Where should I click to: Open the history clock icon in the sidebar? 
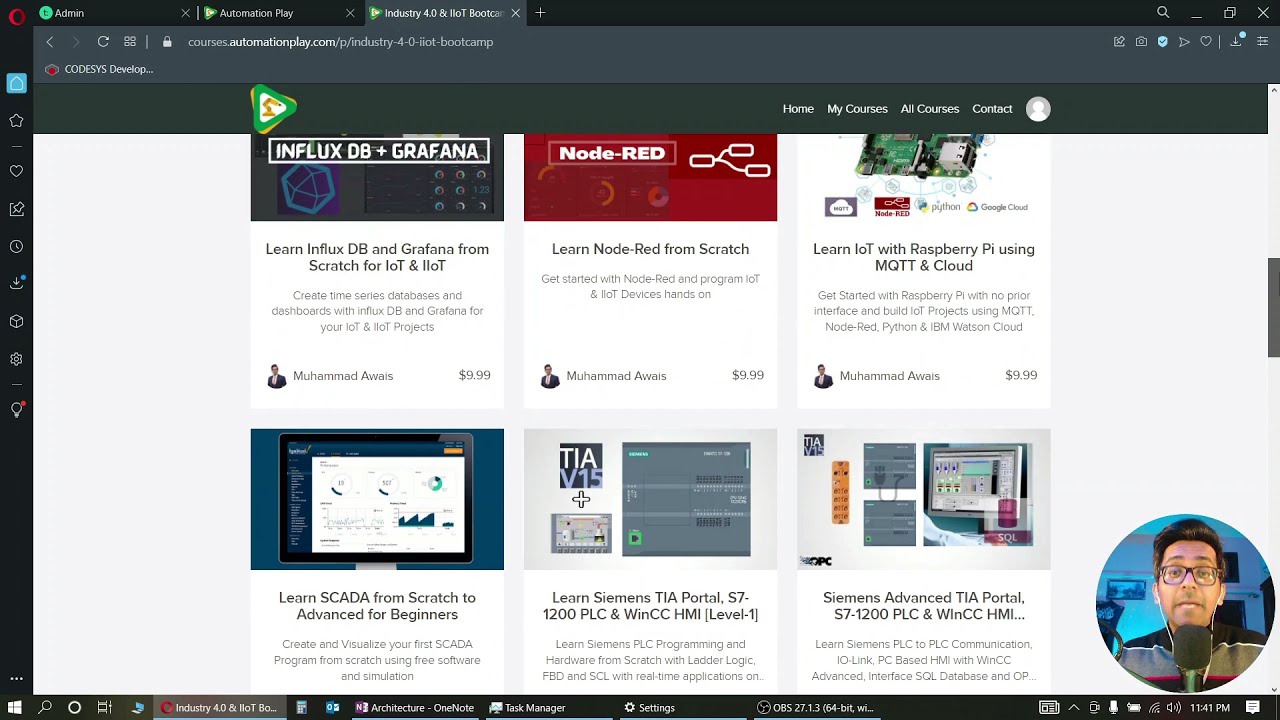point(16,247)
